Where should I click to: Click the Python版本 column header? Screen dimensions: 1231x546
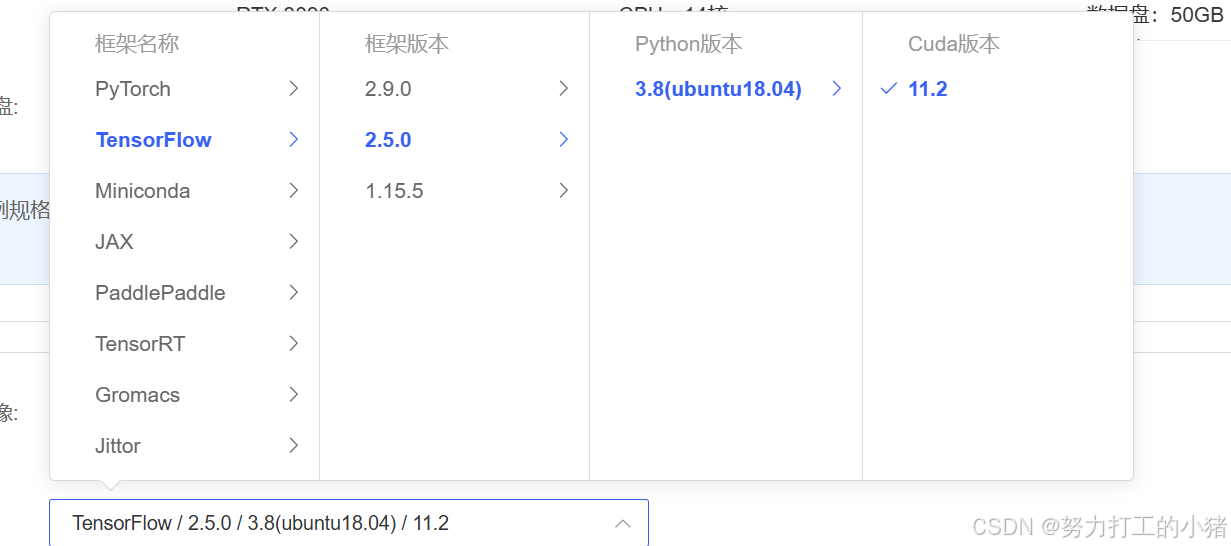click(689, 44)
